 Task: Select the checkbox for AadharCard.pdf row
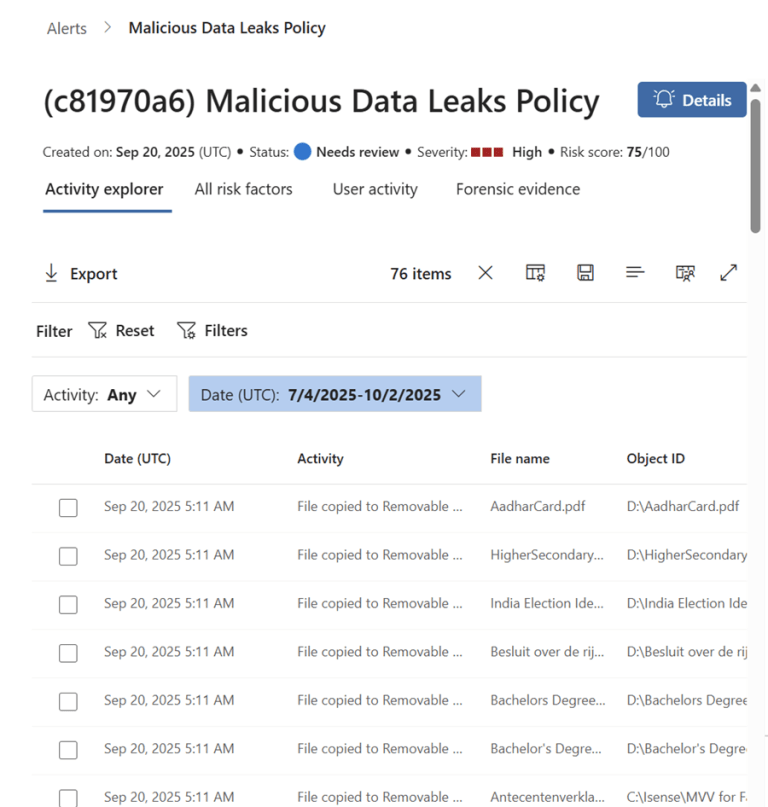click(68, 507)
